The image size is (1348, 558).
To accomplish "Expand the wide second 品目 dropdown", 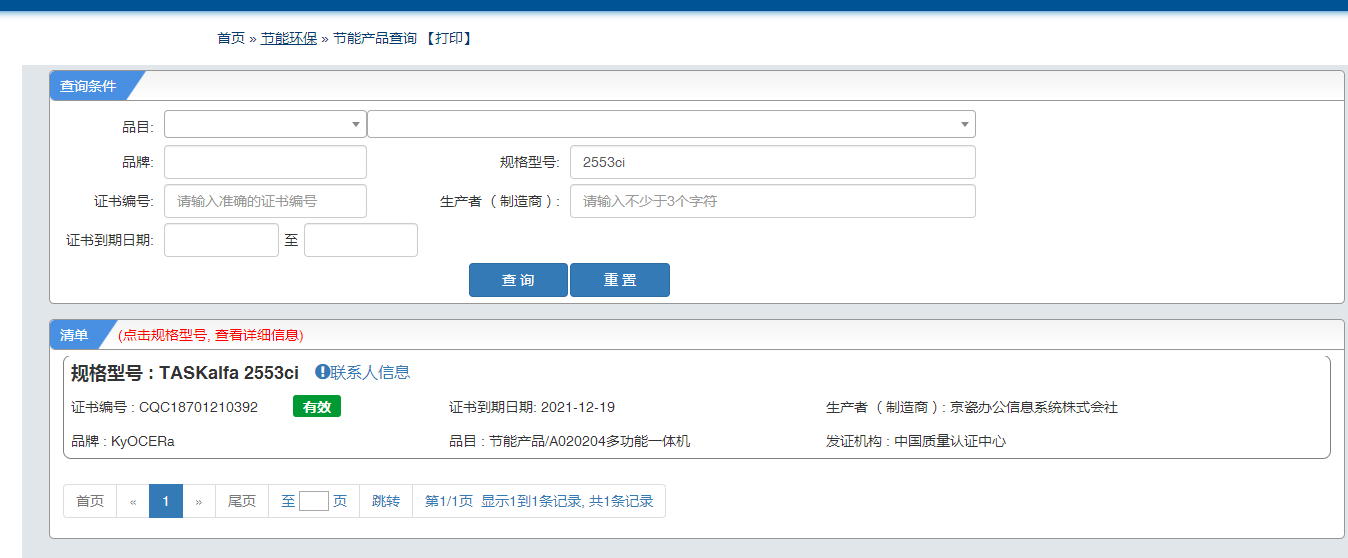I will [x=671, y=124].
